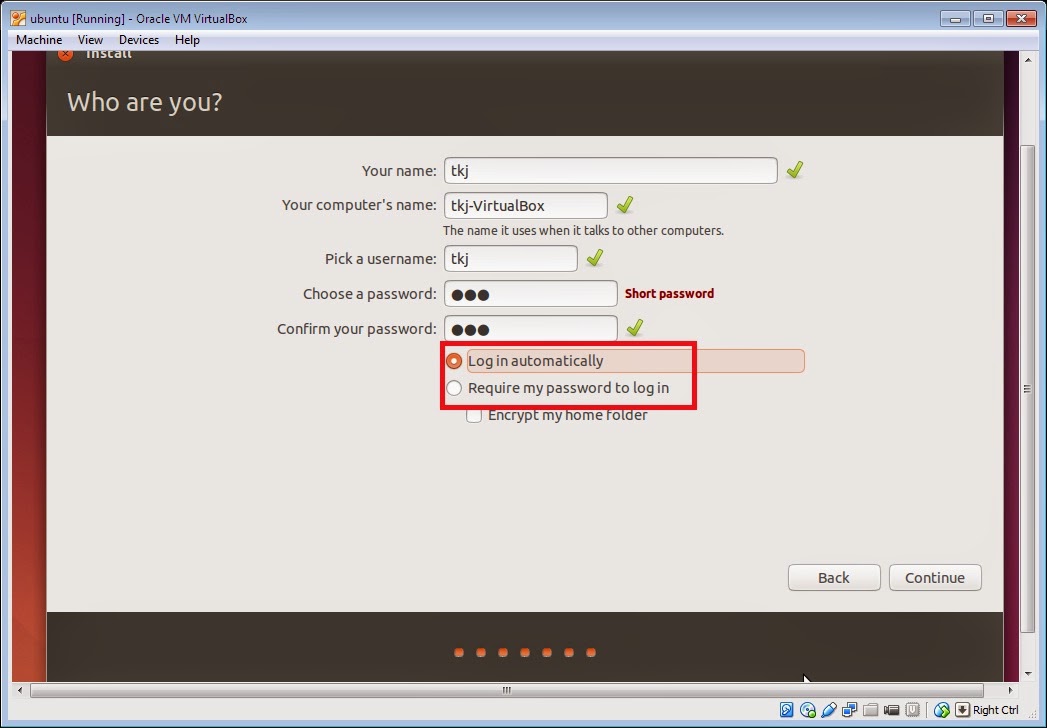Click the orange Install close icon
Image resolution: width=1047 pixels, height=728 pixels.
[x=65, y=55]
